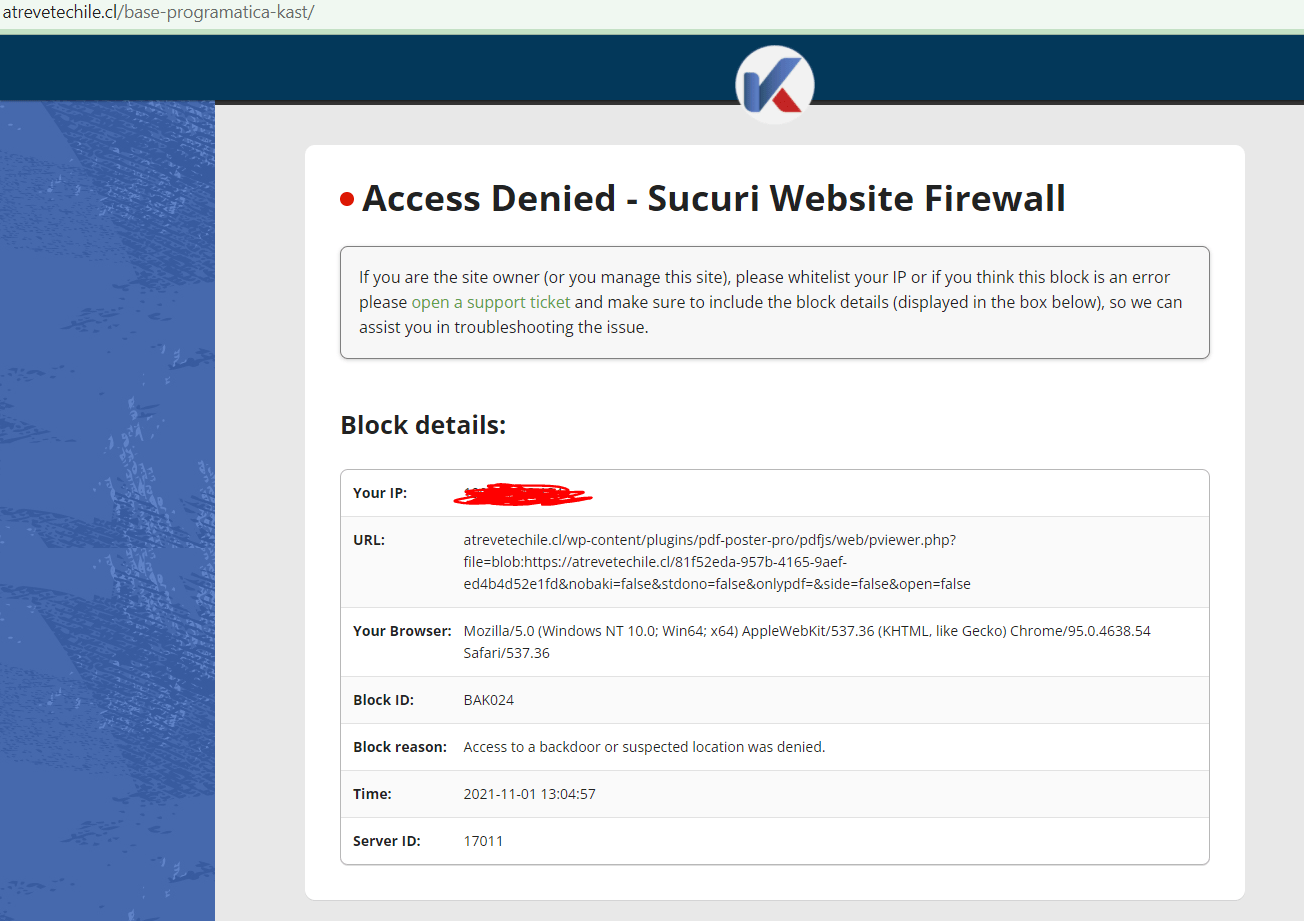Select the 'Your Browser:' row label
Image resolution: width=1304 pixels, height=921 pixels.
402,631
